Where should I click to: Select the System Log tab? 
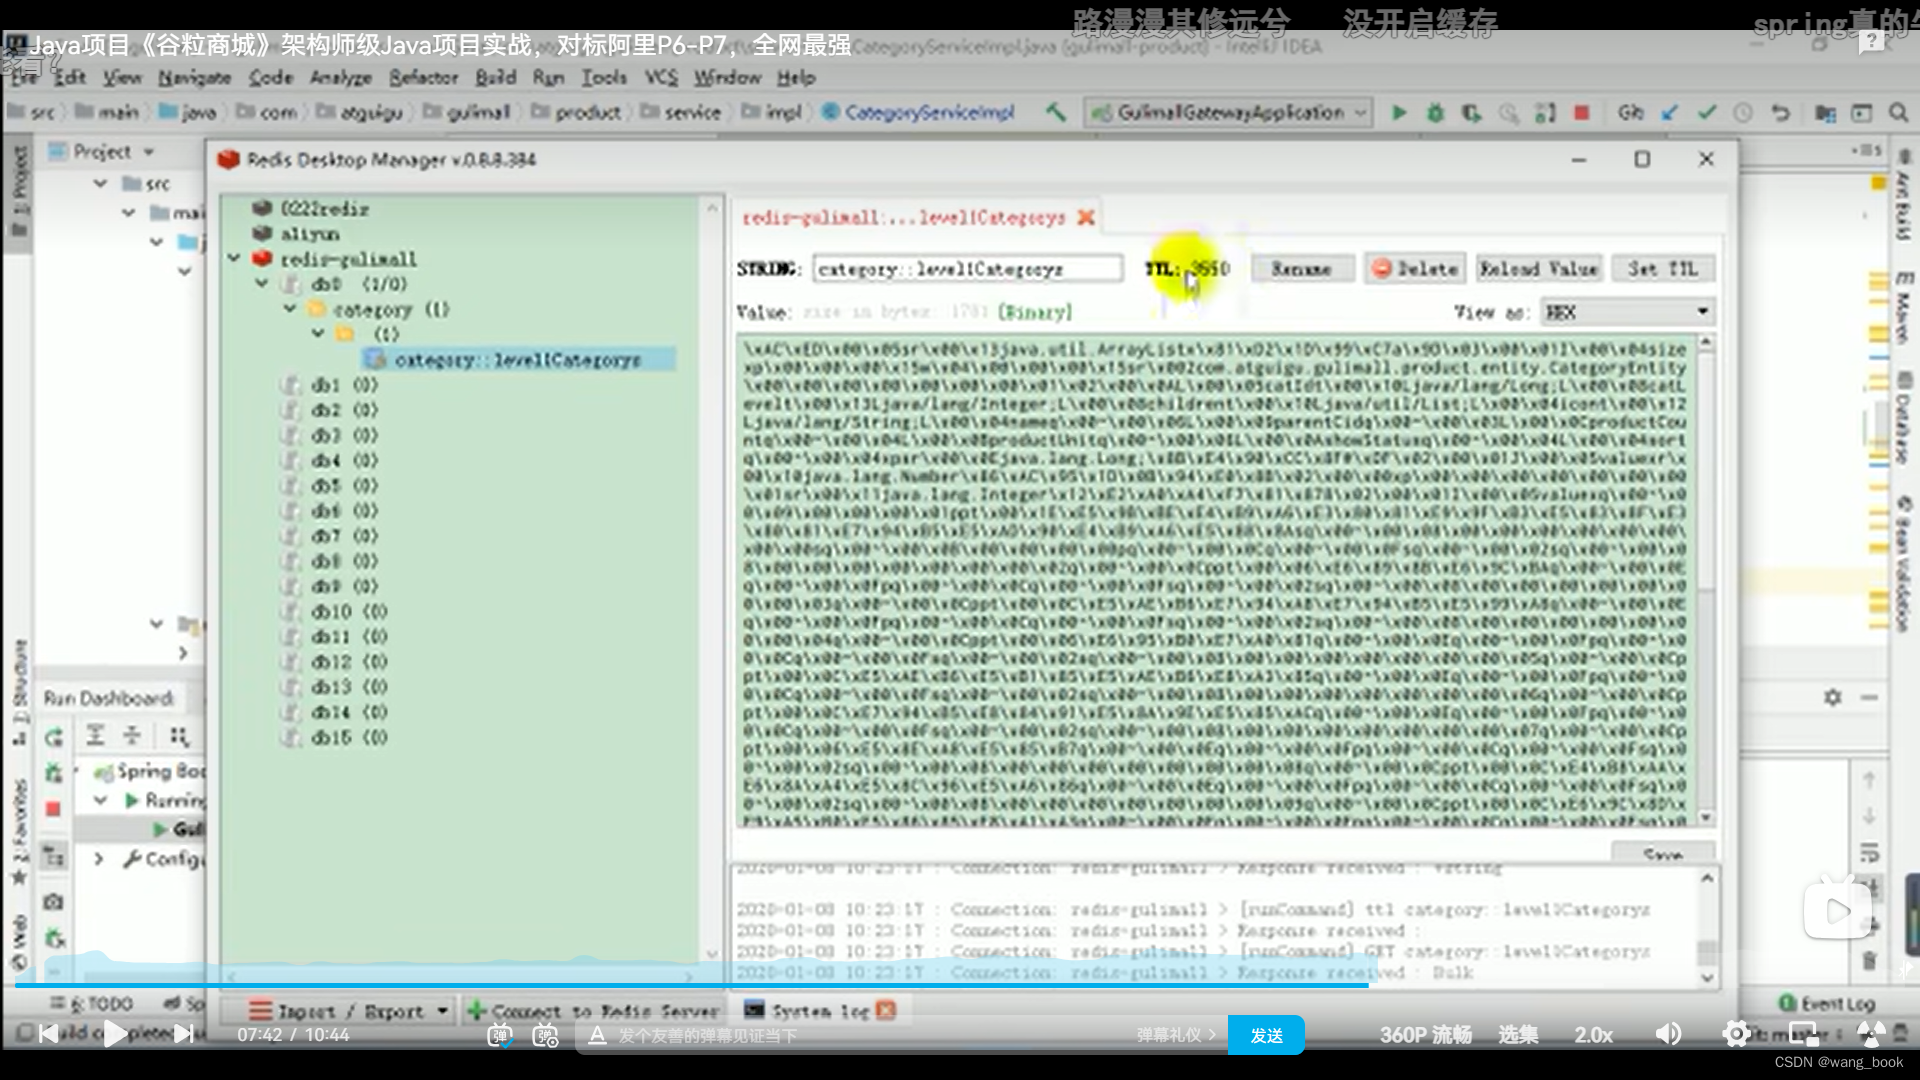coord(818,1009)
